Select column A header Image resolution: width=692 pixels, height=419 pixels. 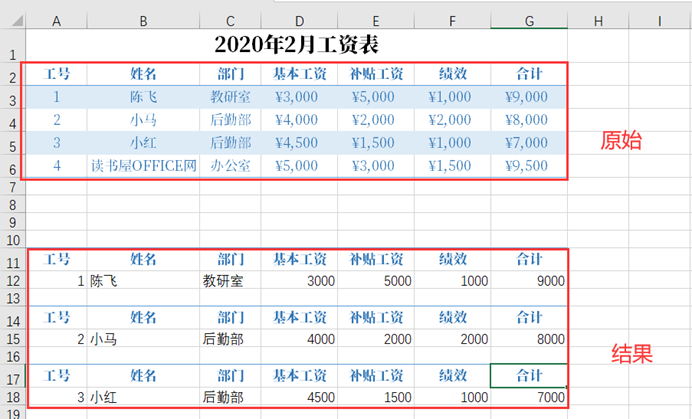[56, 21]
